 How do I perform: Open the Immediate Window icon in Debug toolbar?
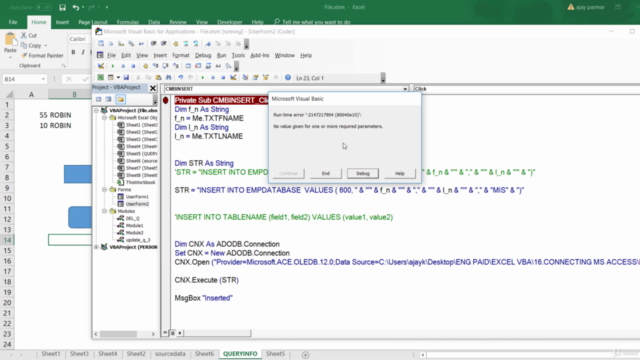(x=198, y=66)
